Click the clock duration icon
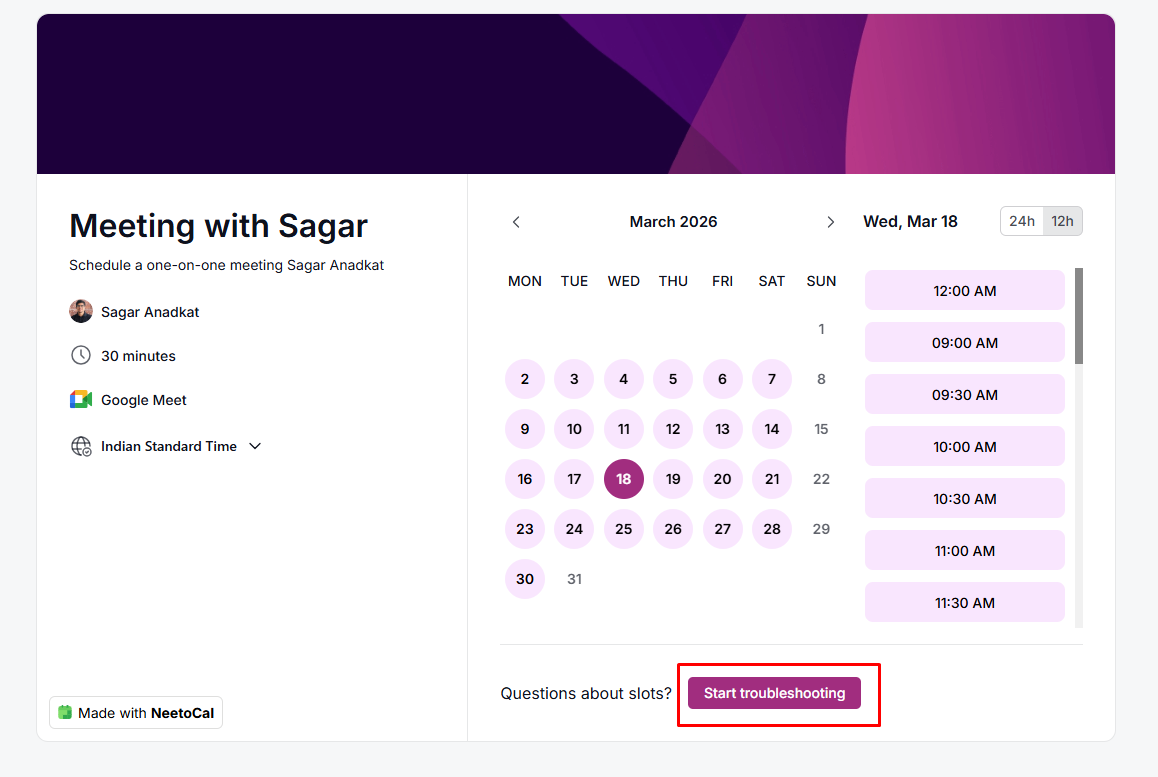The height and width of the screenshot is (777, 1158). [x=81, y=356]
